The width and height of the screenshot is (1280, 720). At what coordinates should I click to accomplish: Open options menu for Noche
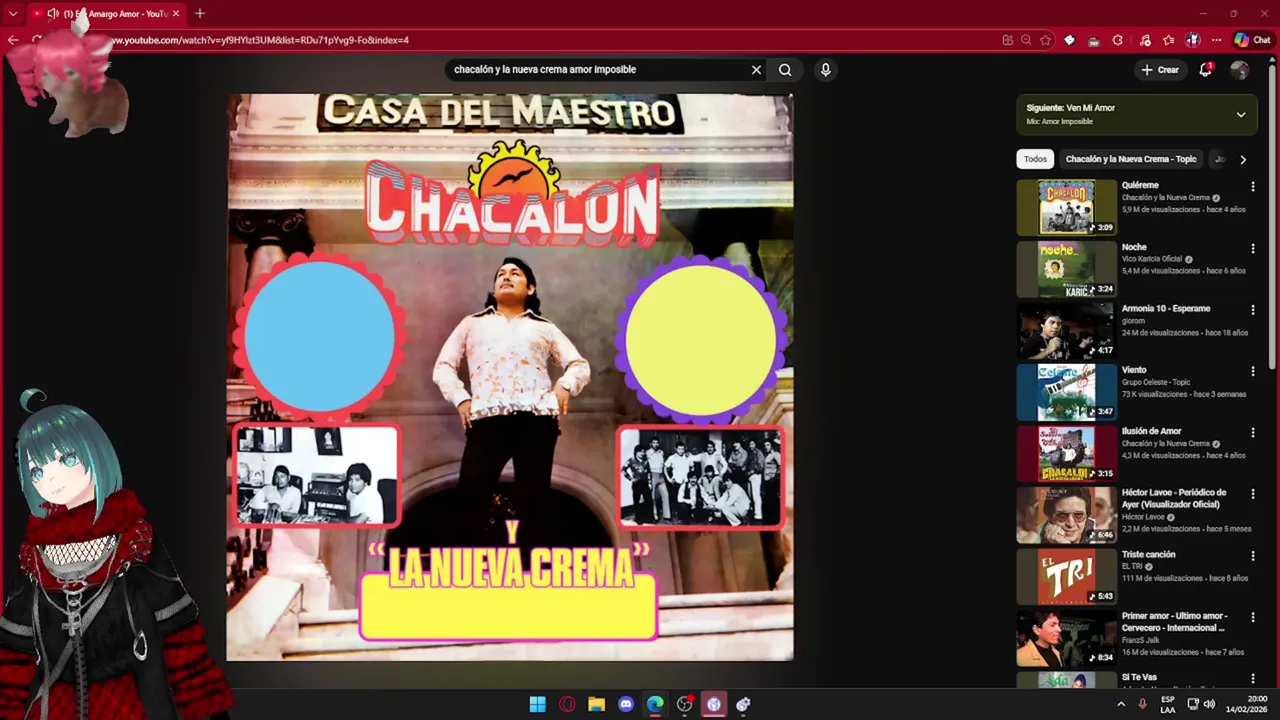click(1252, 248)
